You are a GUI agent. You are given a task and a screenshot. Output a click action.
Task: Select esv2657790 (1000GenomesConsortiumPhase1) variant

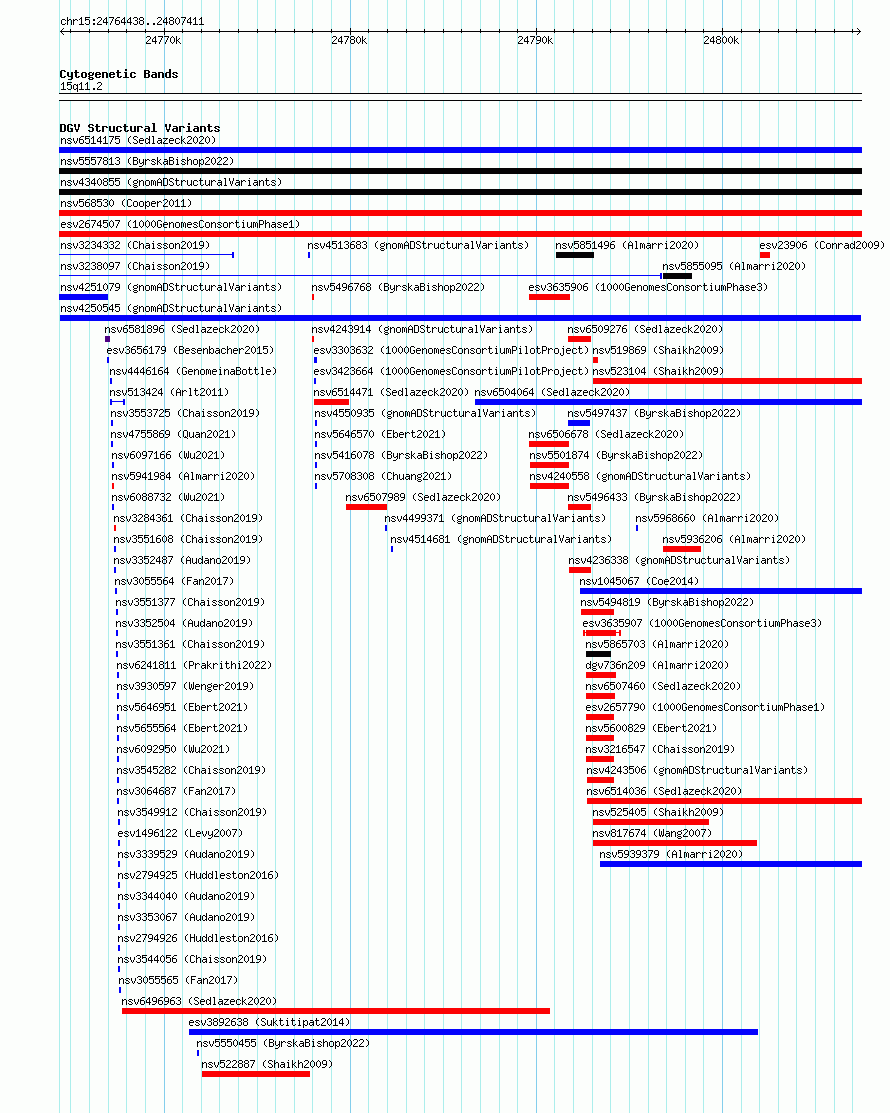[x=705, y=708]
